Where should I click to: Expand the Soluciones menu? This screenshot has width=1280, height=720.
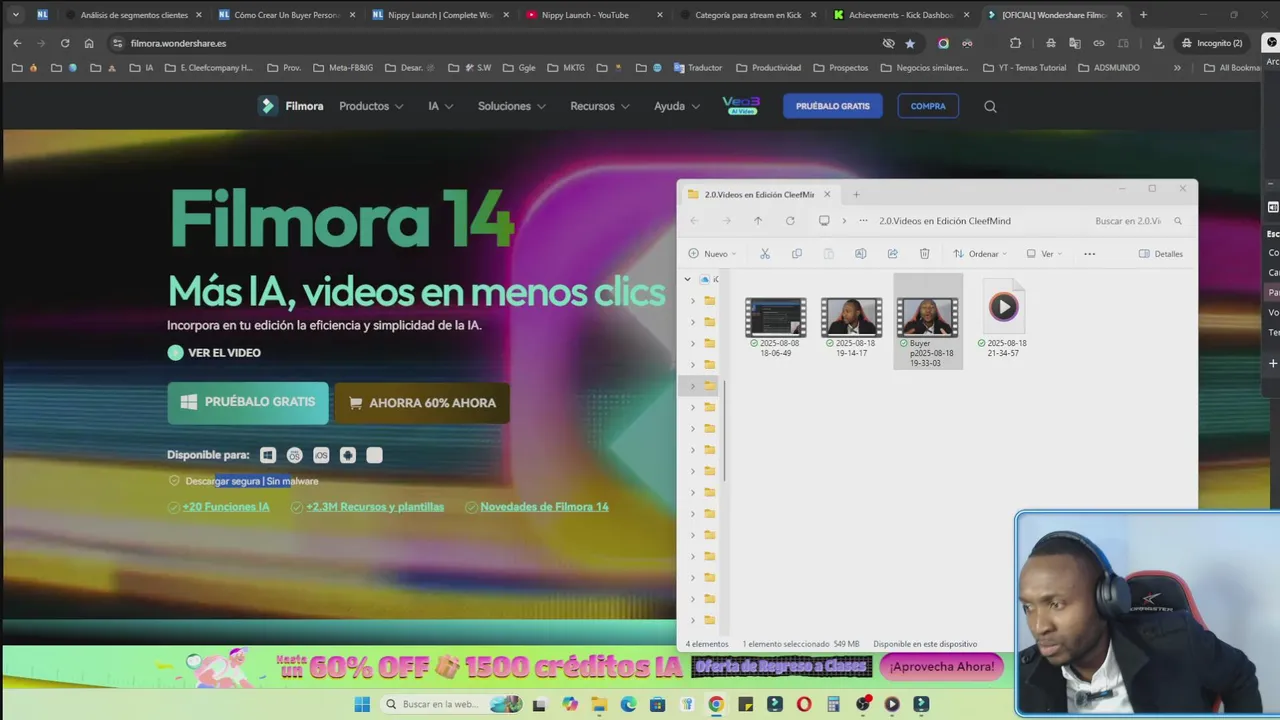pos(512,106)
